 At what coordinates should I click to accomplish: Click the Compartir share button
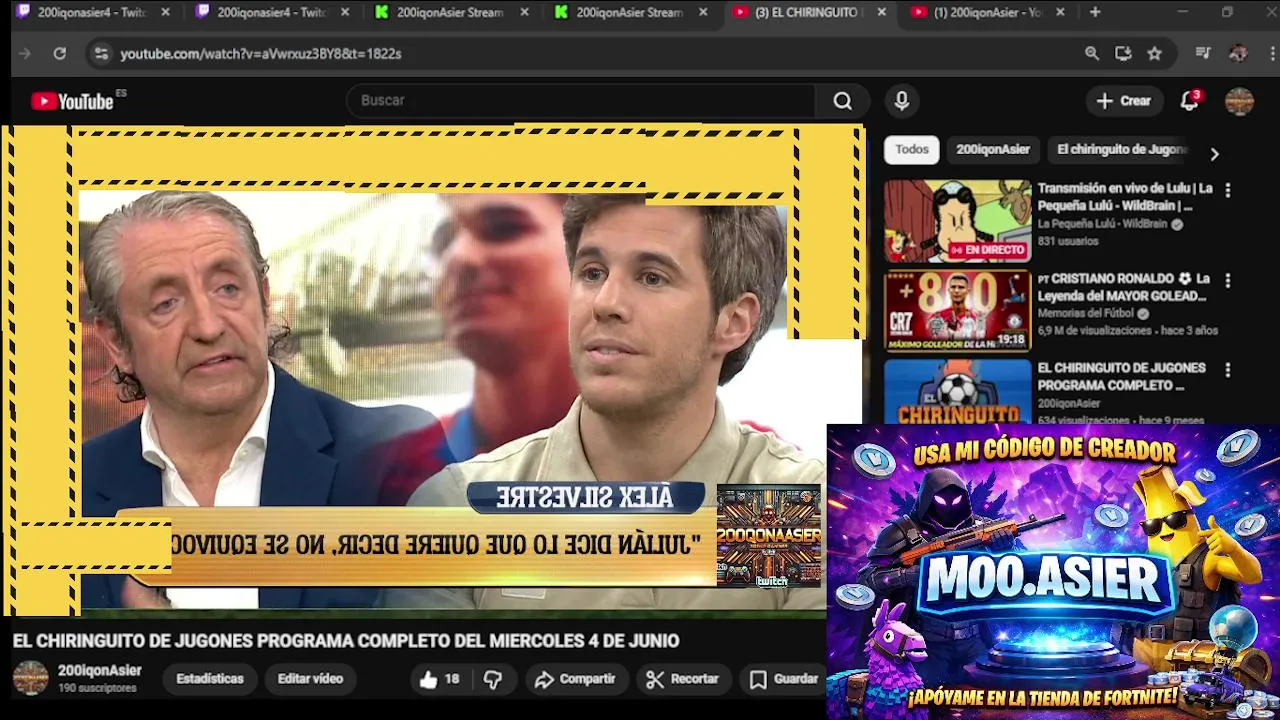[x=574, y=679]
